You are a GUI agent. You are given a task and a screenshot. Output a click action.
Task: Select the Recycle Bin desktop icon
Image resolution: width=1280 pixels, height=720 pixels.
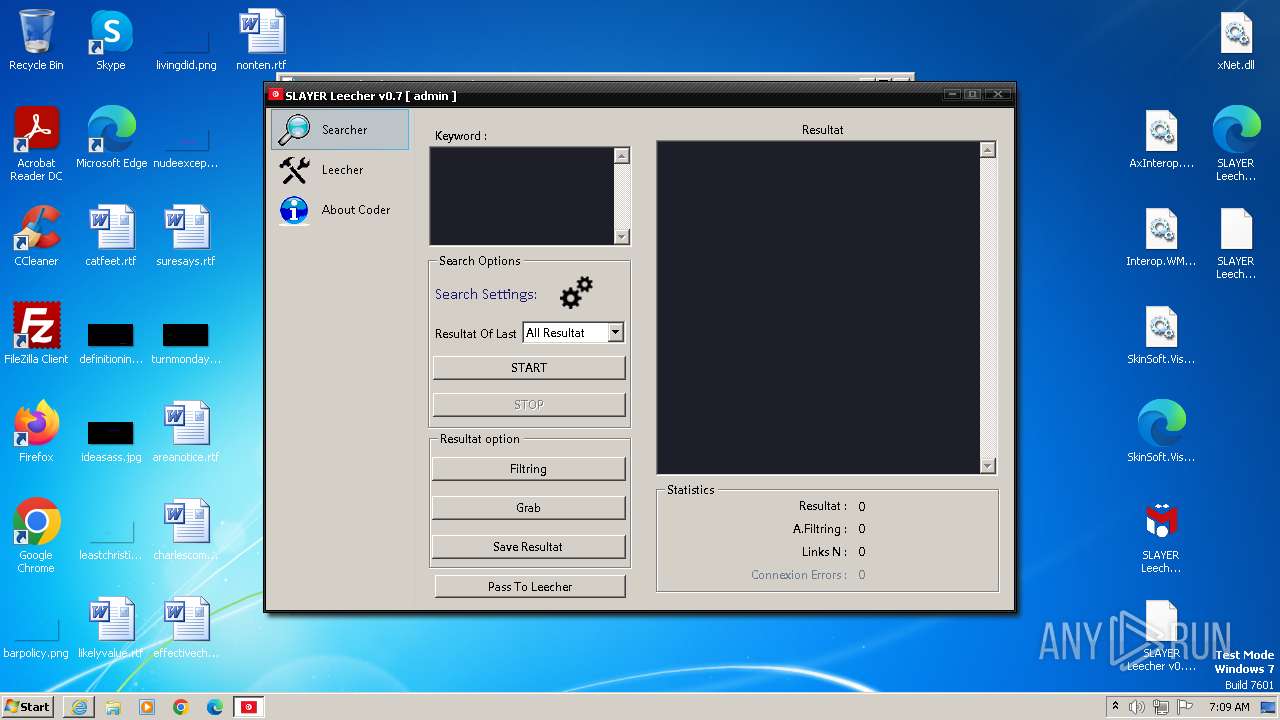point(36,41)
